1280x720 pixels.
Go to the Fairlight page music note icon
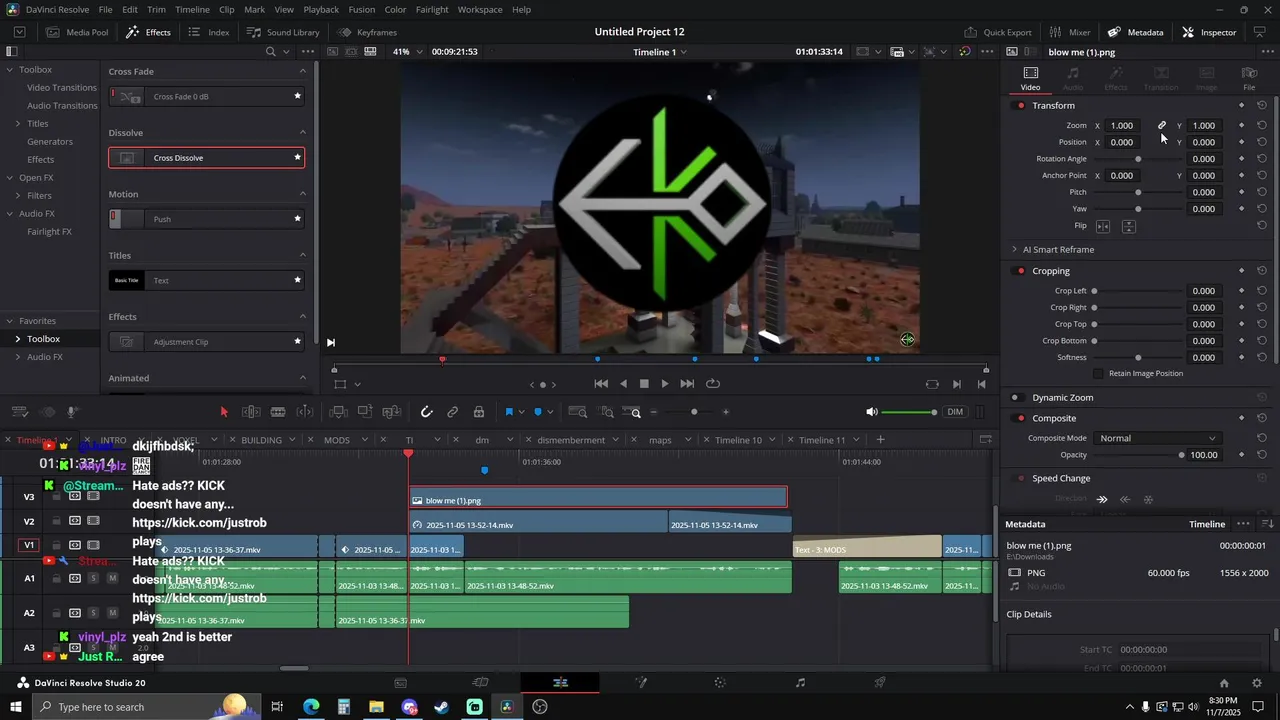(x=800, y=683)
